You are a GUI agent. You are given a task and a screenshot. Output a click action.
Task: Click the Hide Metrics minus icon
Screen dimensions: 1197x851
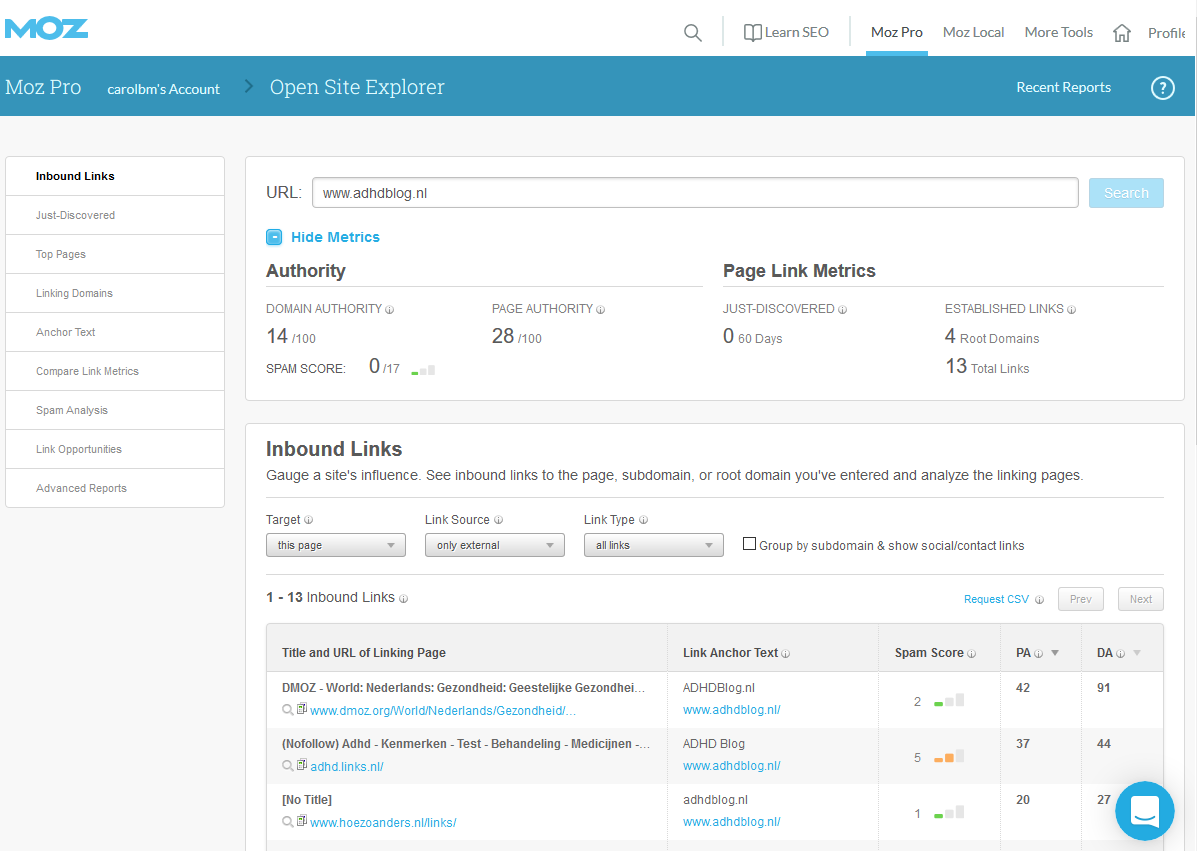pos(274,237)
